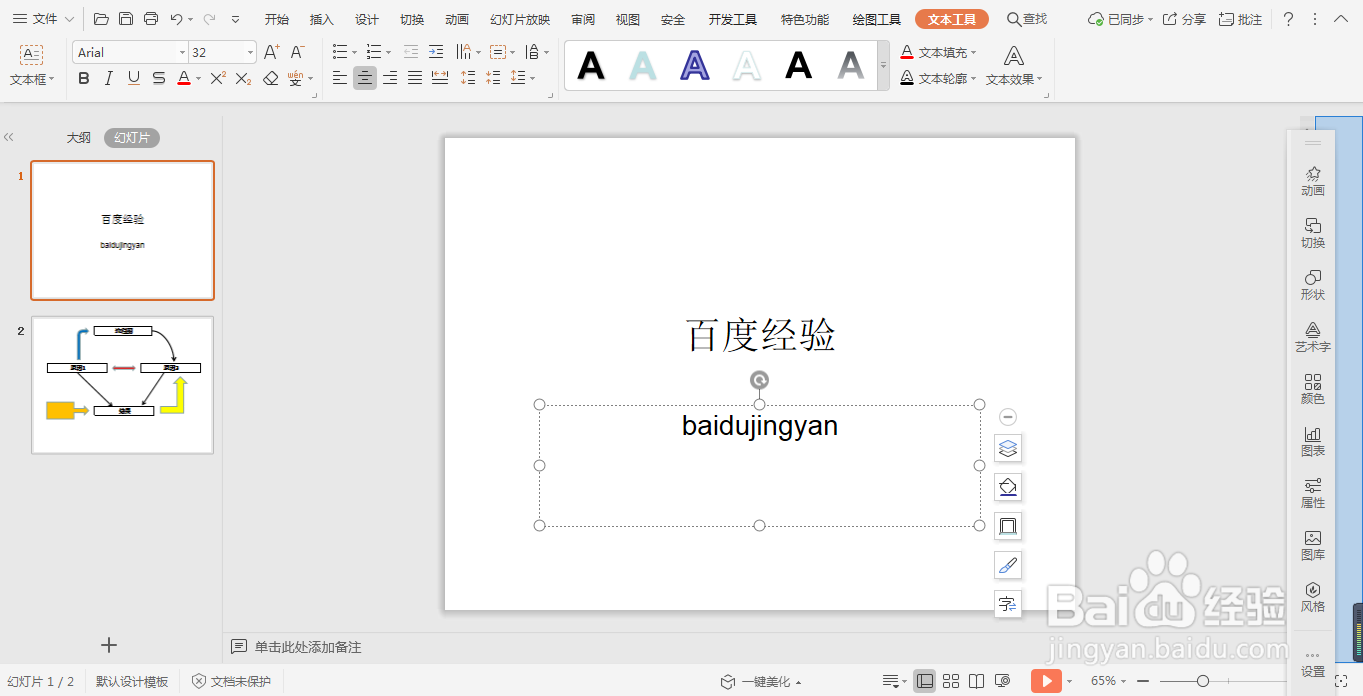Click the 查找 Find button
Viewport: 1363px width, 696px height.
point(1027,19)
